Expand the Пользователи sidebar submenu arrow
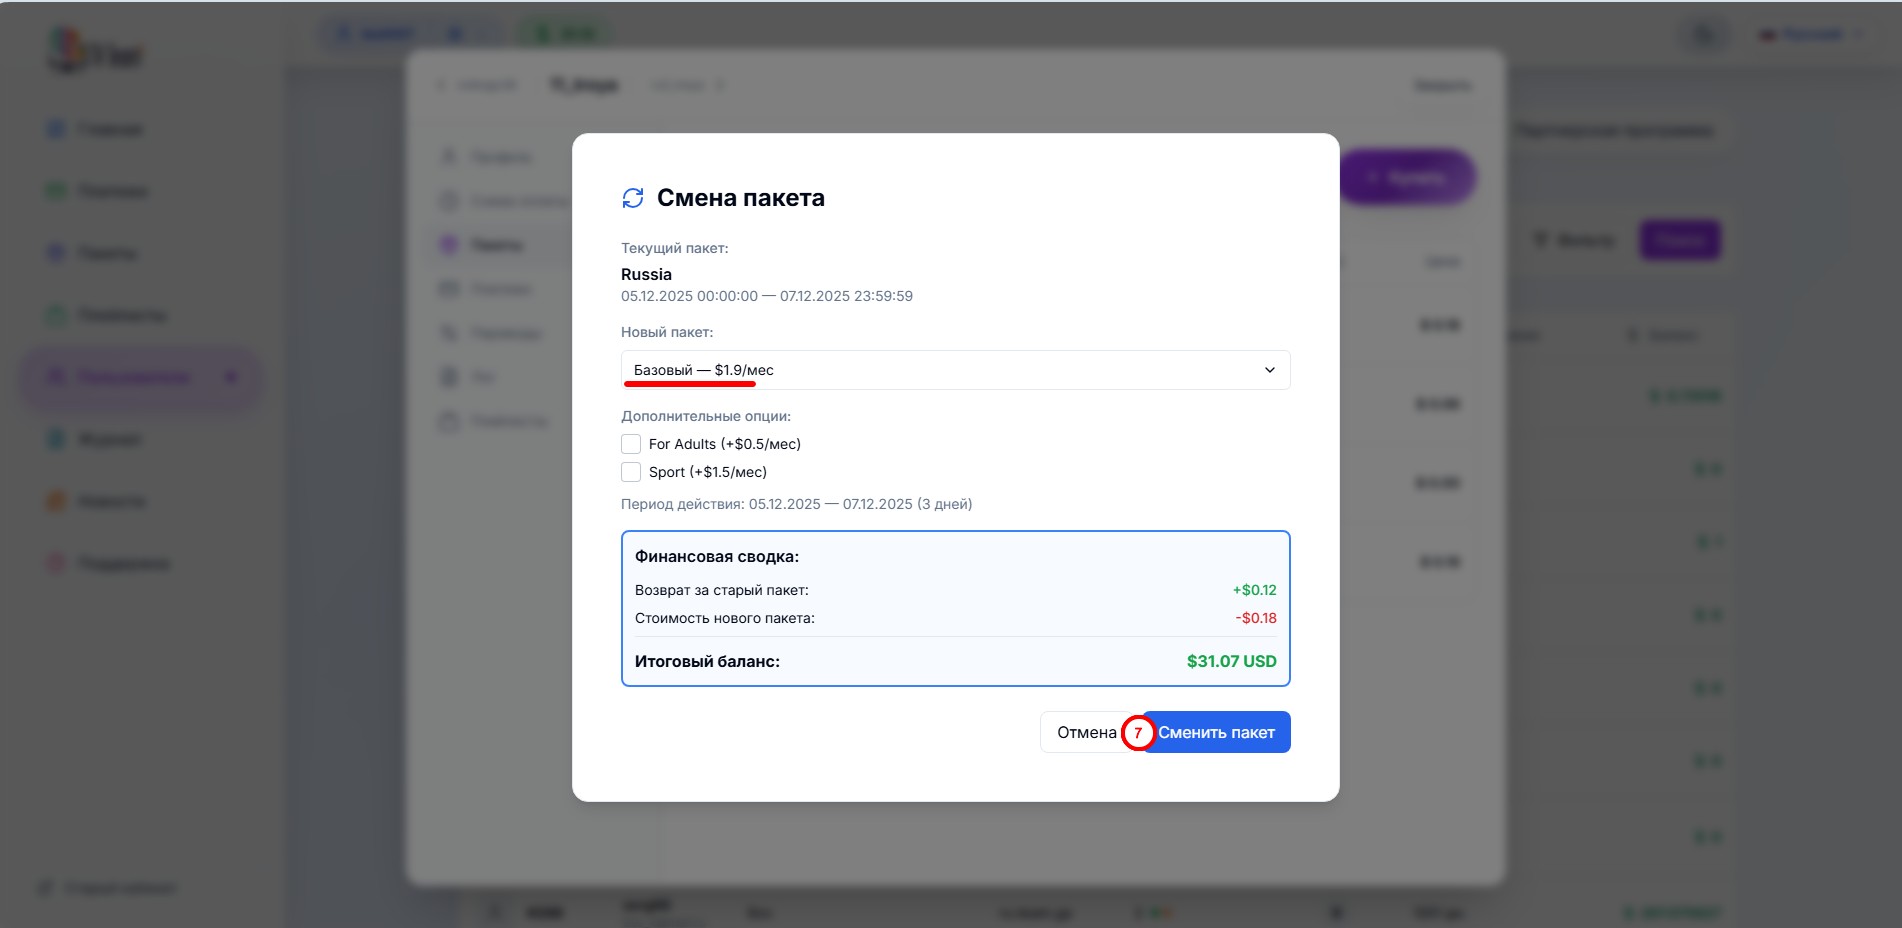Image resolution: width=1902 pixels, height=928 pixels. pyautogui.click(x=232, y=377)
